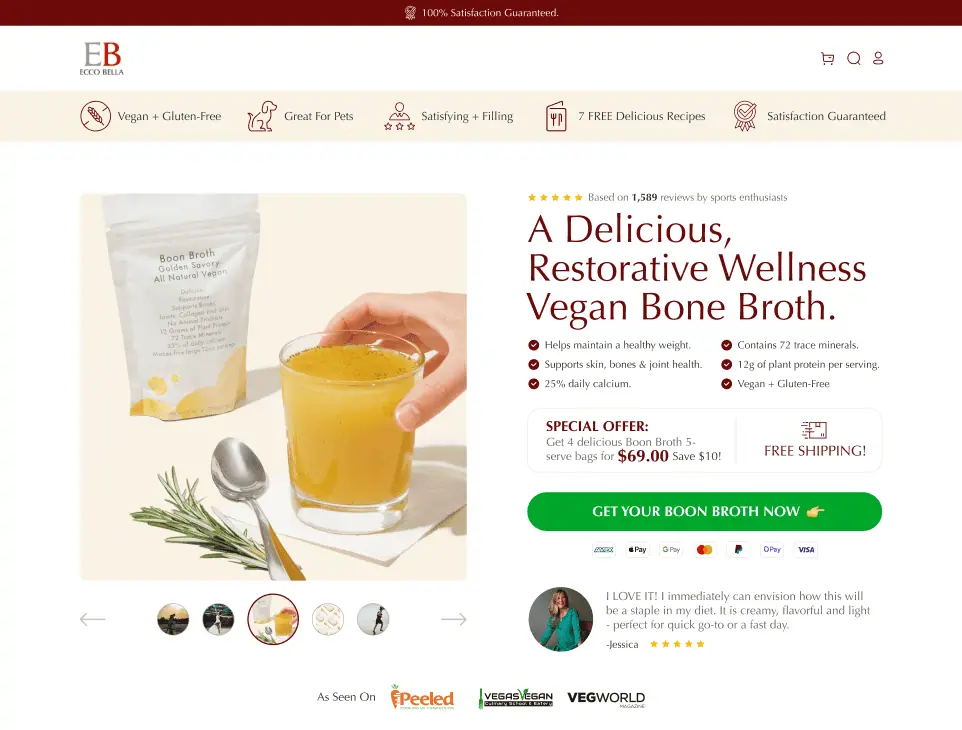The width and height of the screenshot is (962, 730).
Task: Click the Satisfying + Filling person-stars icon
Action: 399,116
